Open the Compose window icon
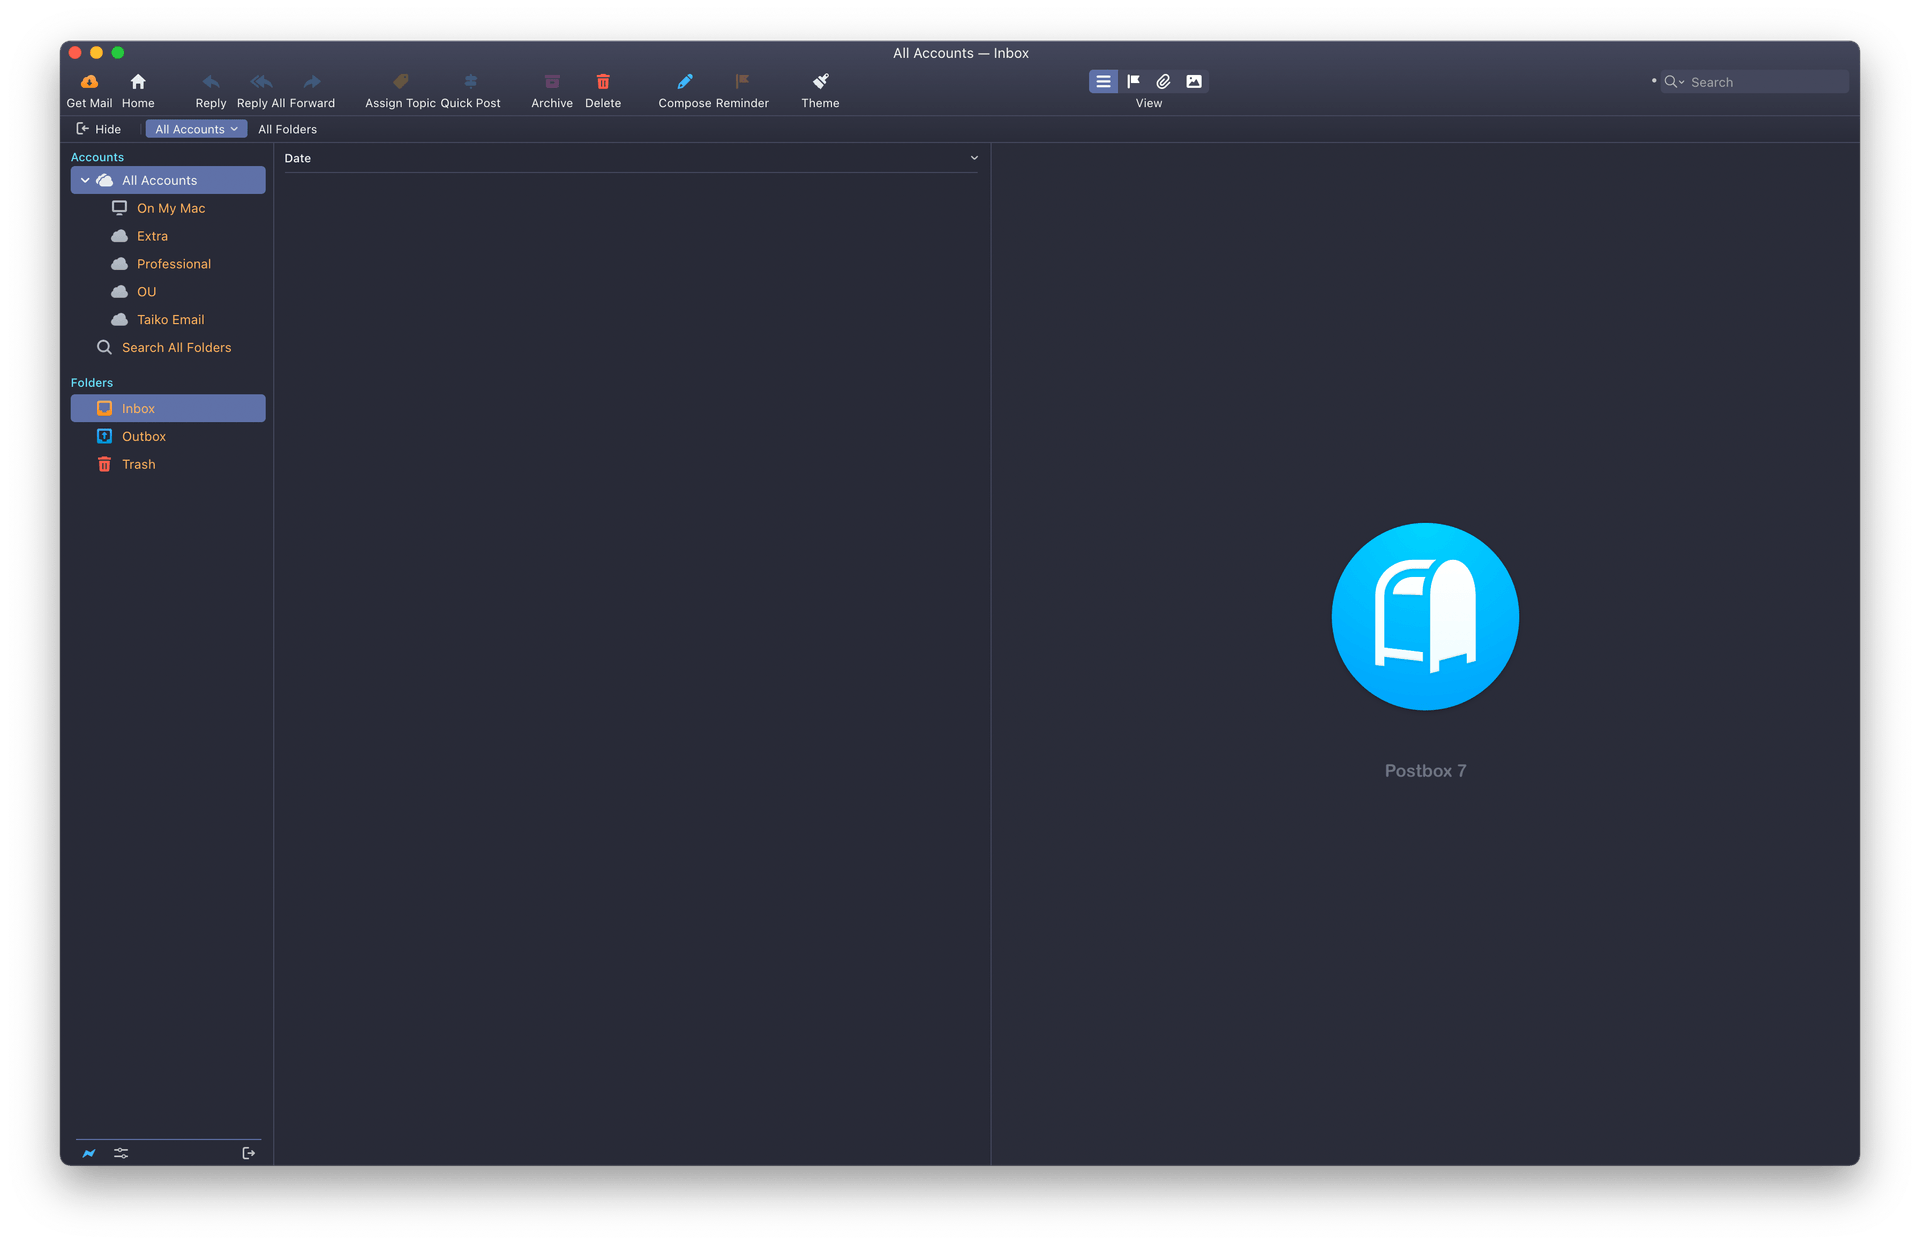The width and height of the screenshot is (1920, 1245). (x=684, y=82)
